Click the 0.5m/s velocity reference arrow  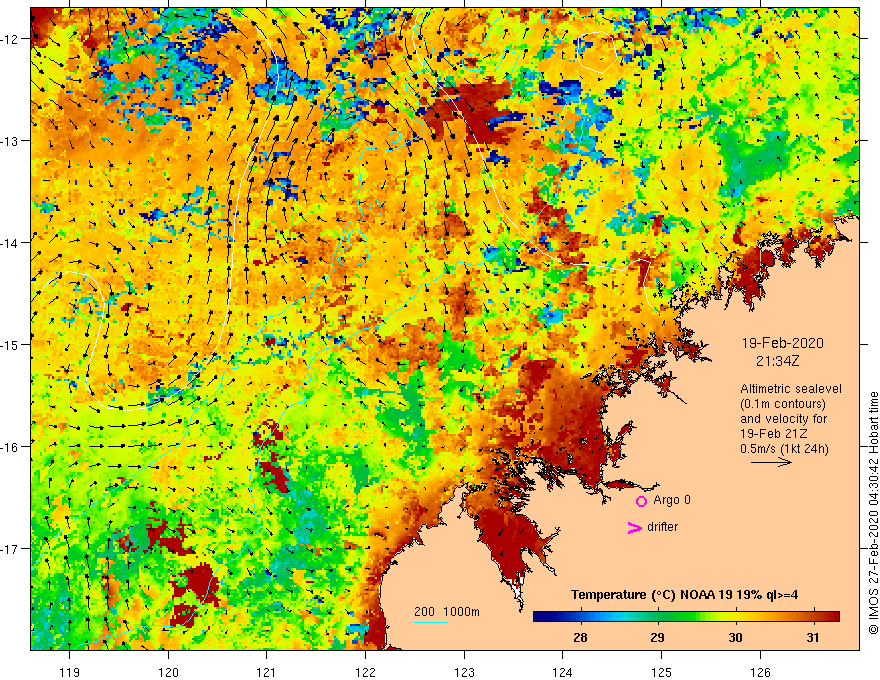771,462
